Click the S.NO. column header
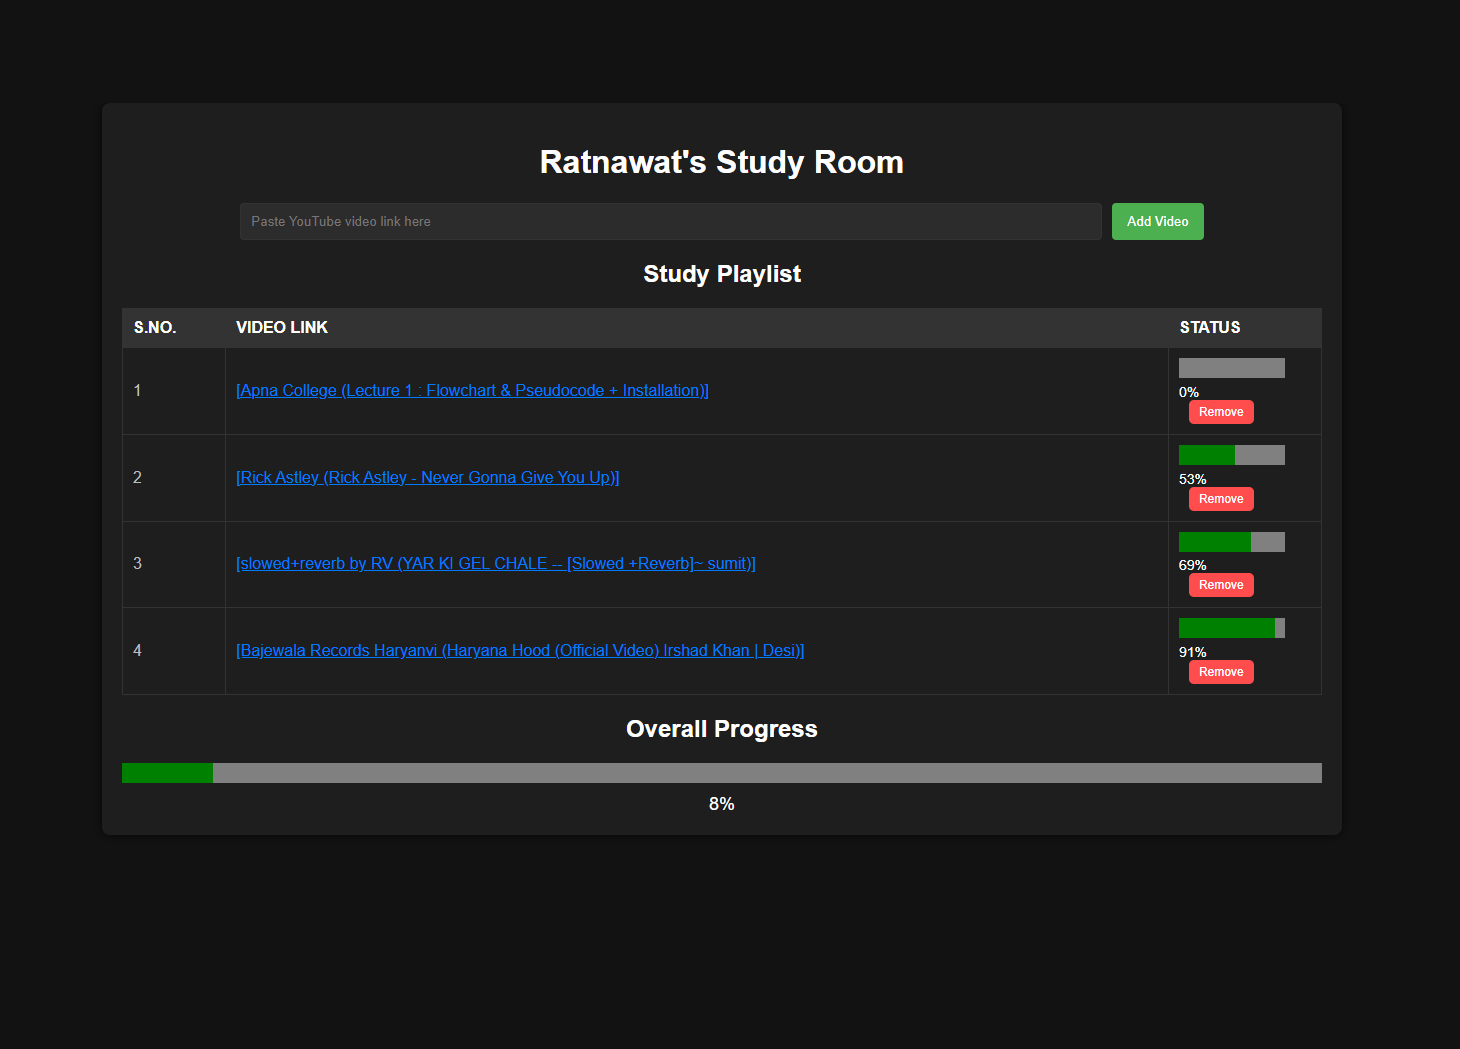The width and height of the screenshot is (1460, 1049). click(x=155, y=328)
